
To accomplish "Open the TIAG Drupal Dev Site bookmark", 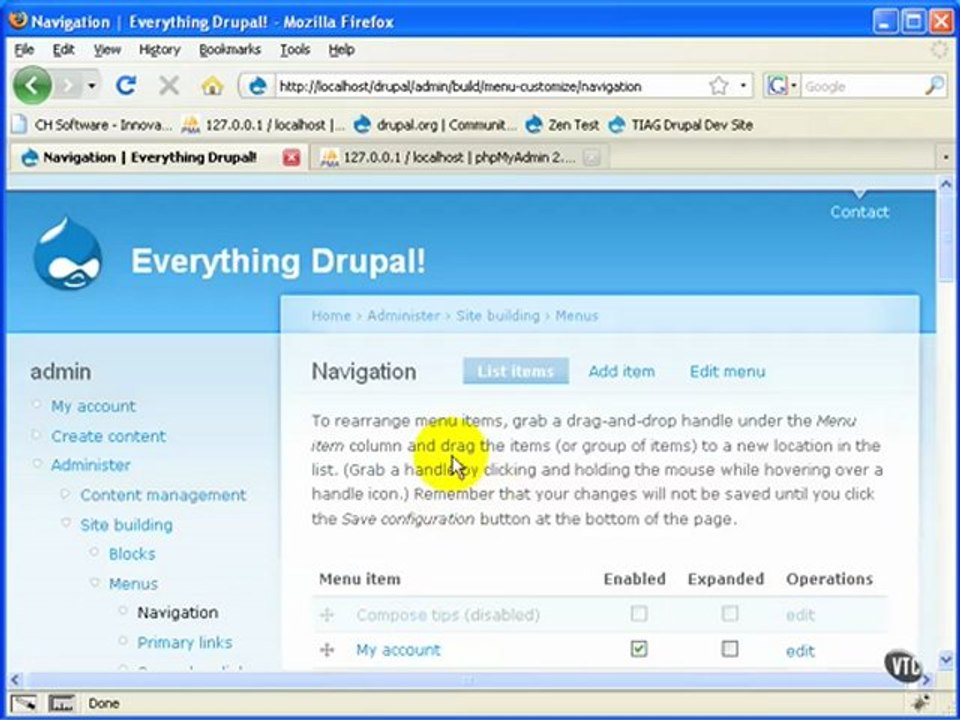I will 681,125.
